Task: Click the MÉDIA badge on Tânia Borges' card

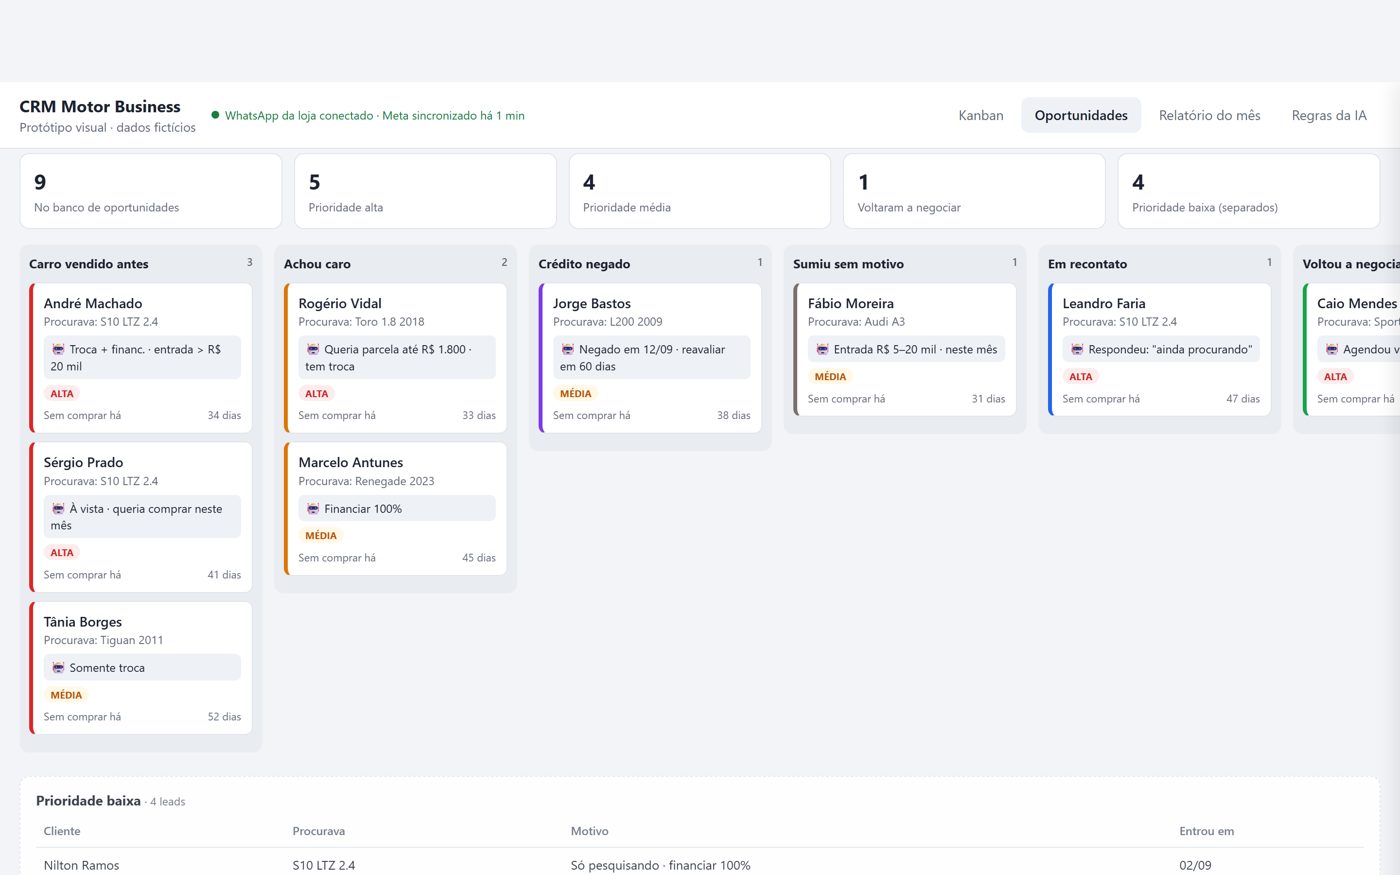Action: tap(66, 695)
